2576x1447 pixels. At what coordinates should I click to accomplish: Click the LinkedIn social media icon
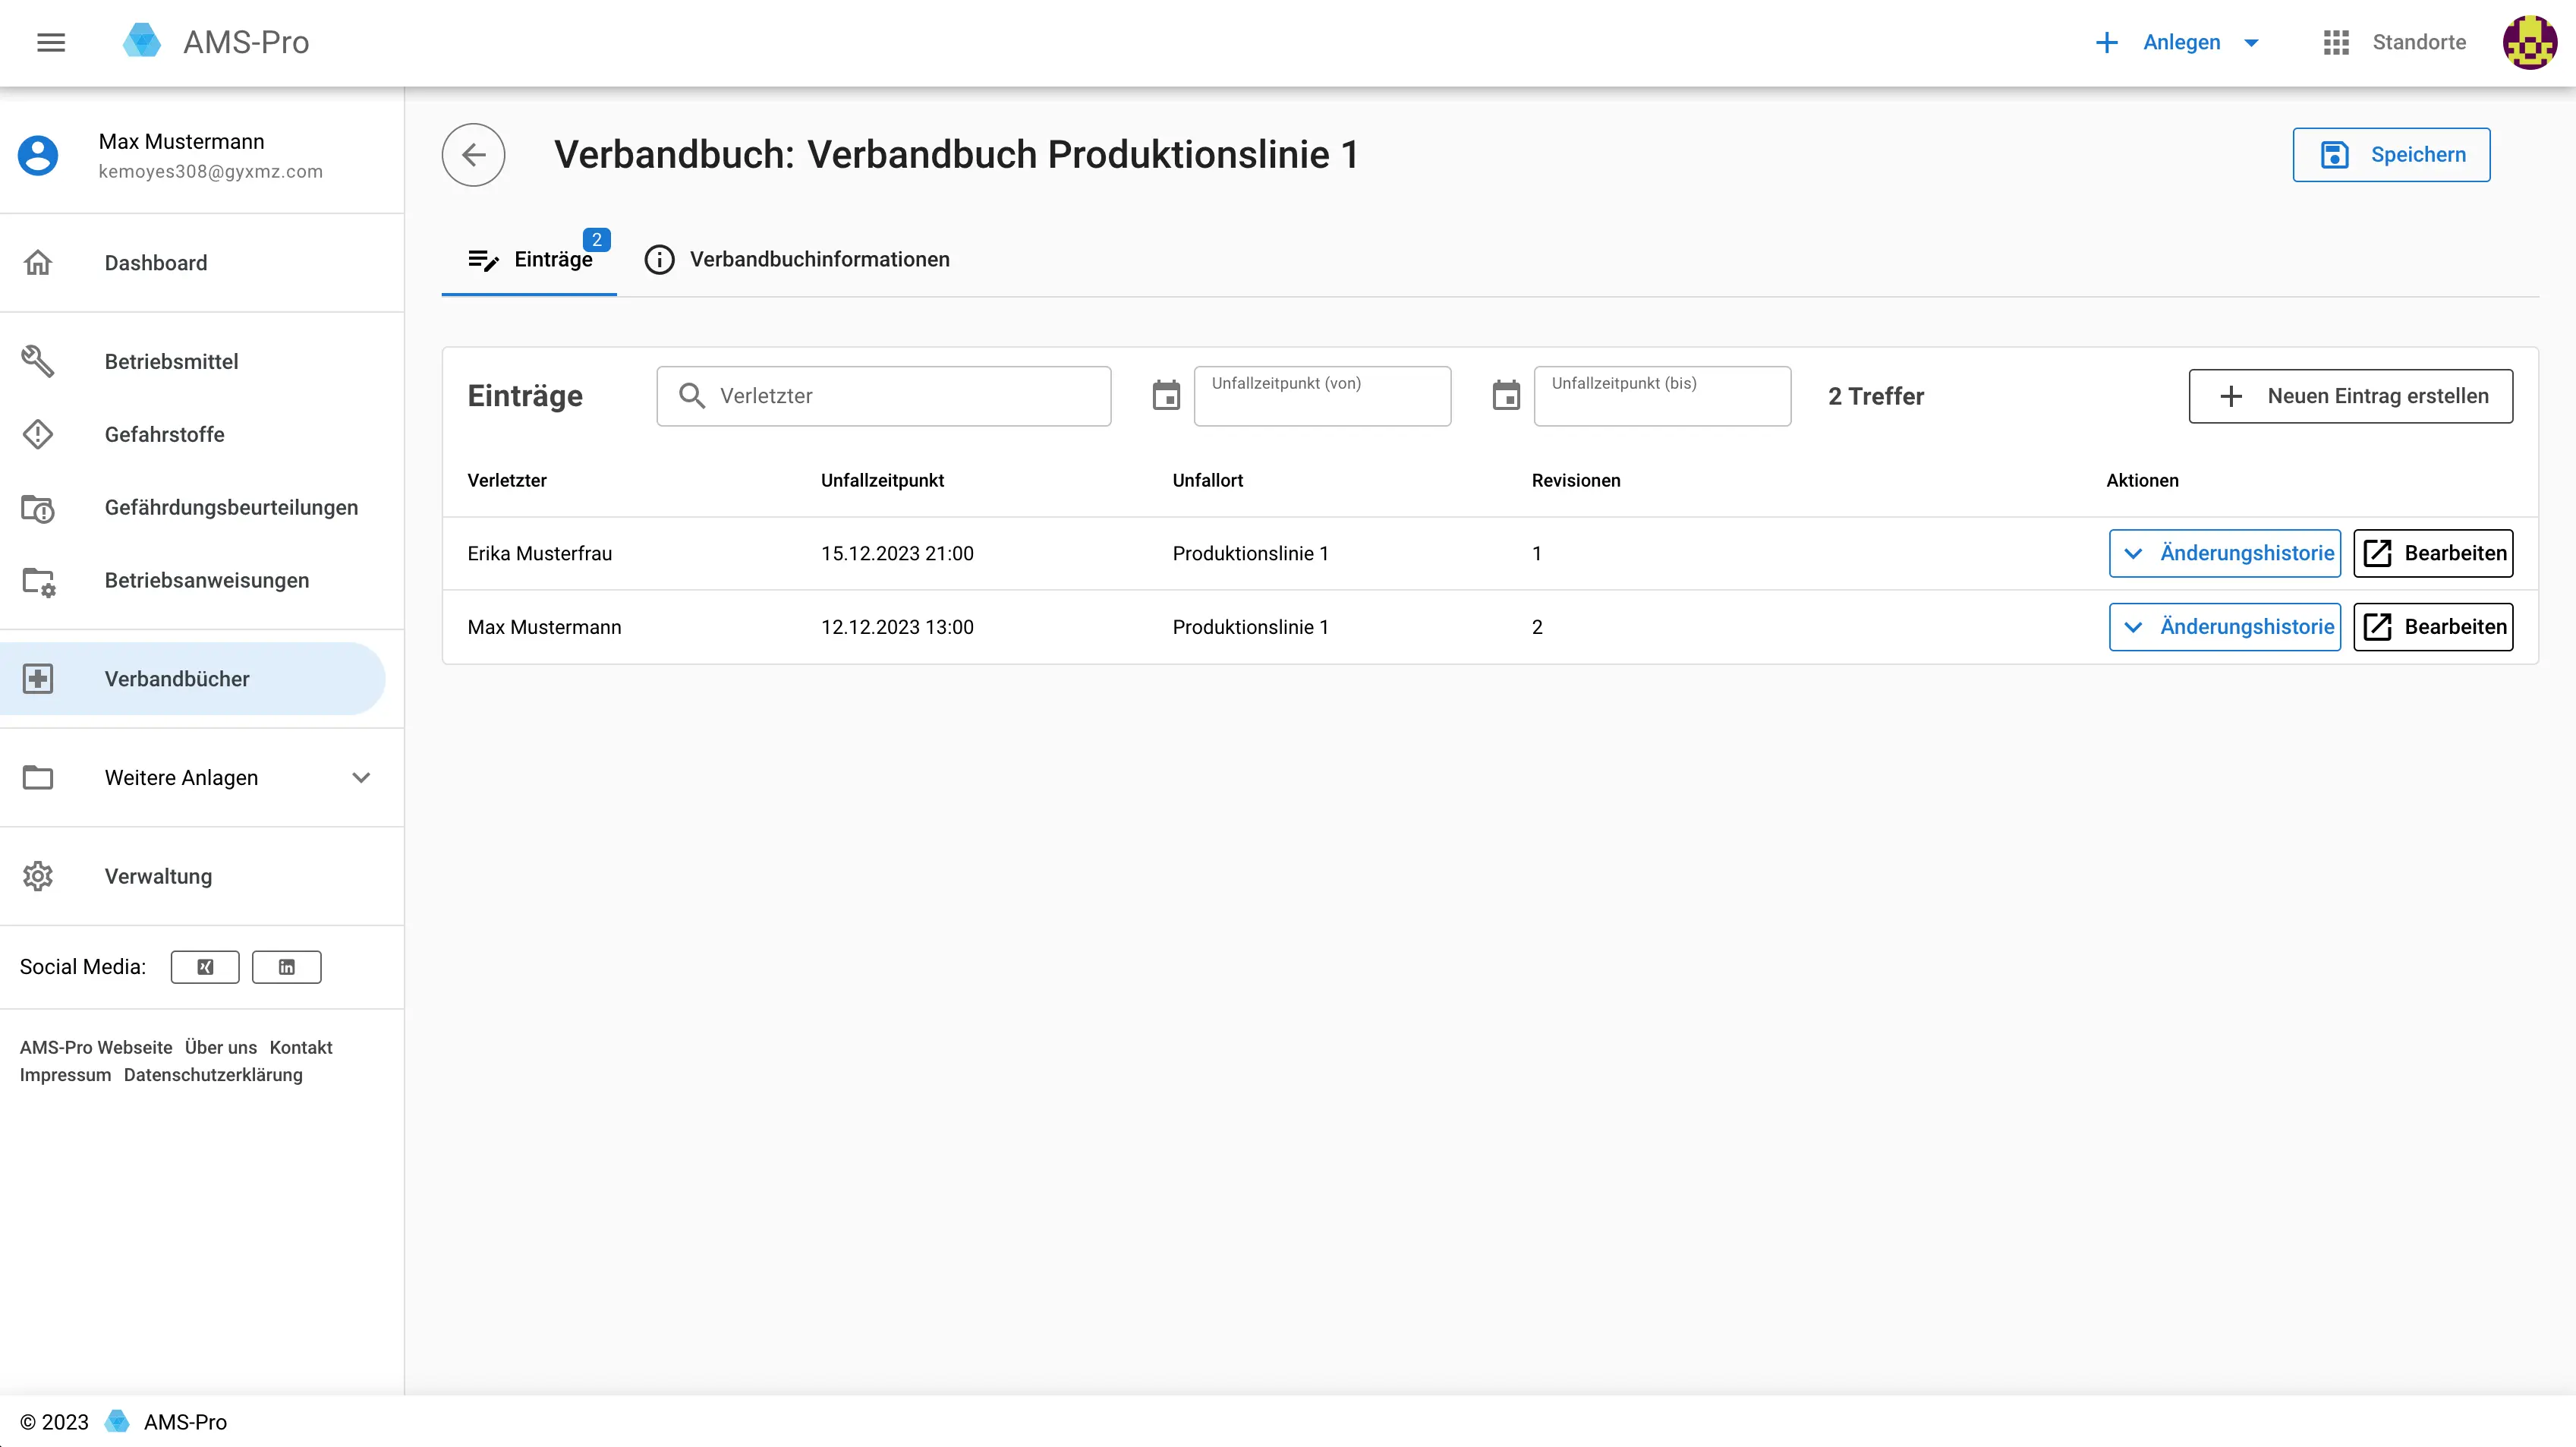[x=286, y=967]
